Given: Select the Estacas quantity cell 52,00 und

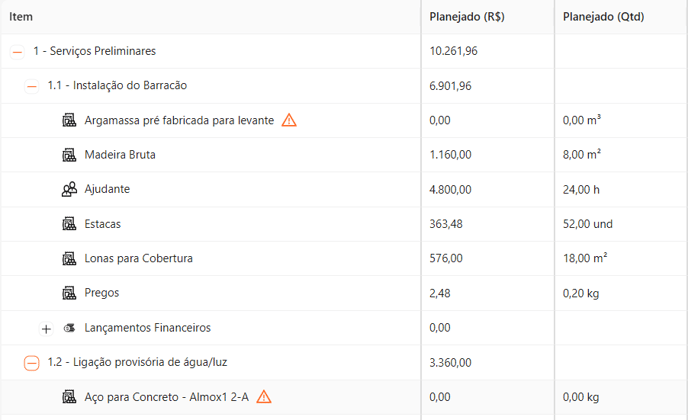Looking at the screenshot, I should [x=588, y=224].
